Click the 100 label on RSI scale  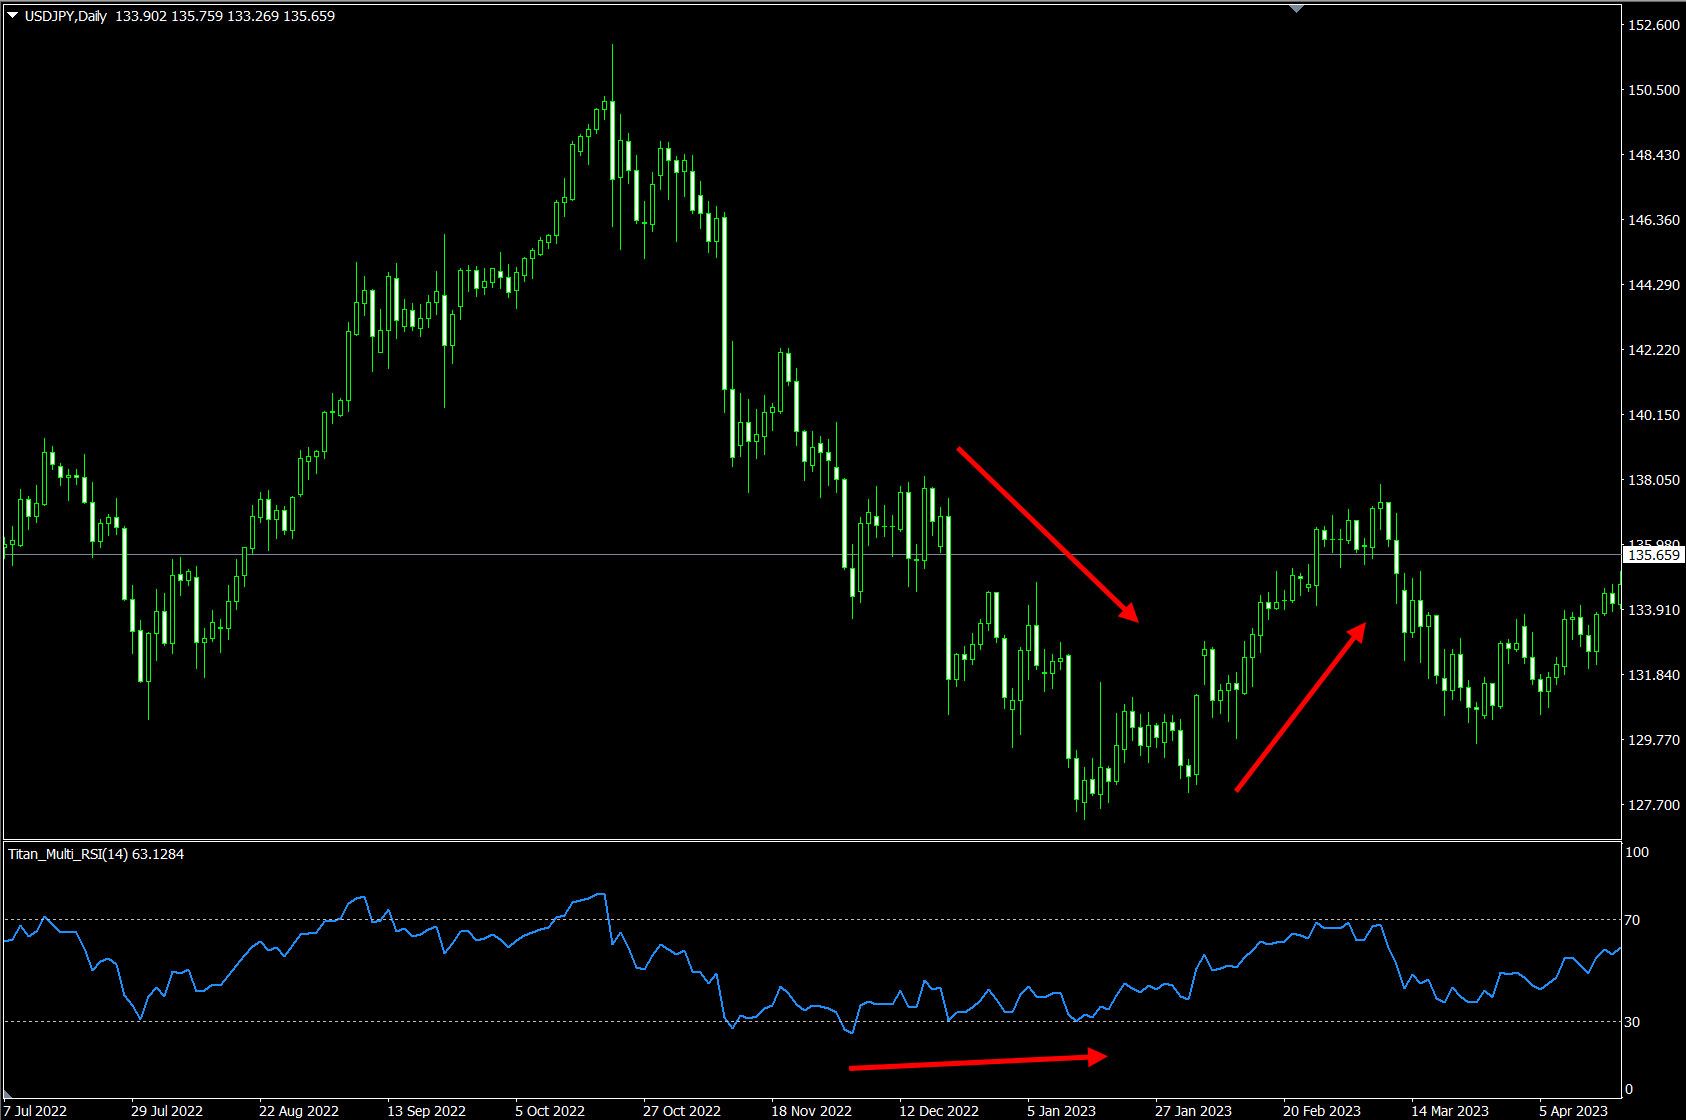[x=1637, y=852]
